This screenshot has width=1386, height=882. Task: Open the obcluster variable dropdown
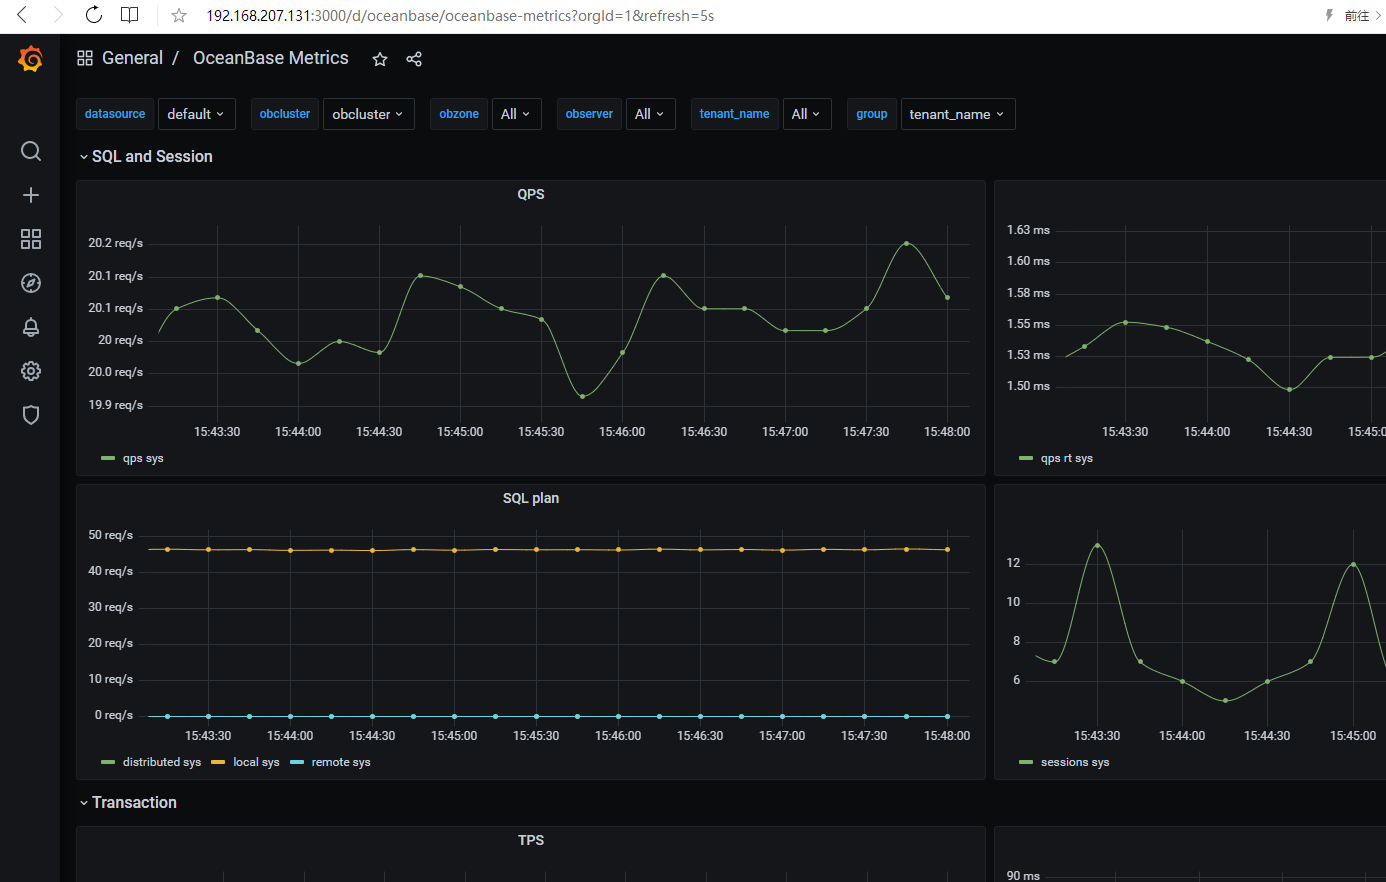pos(368,114)
